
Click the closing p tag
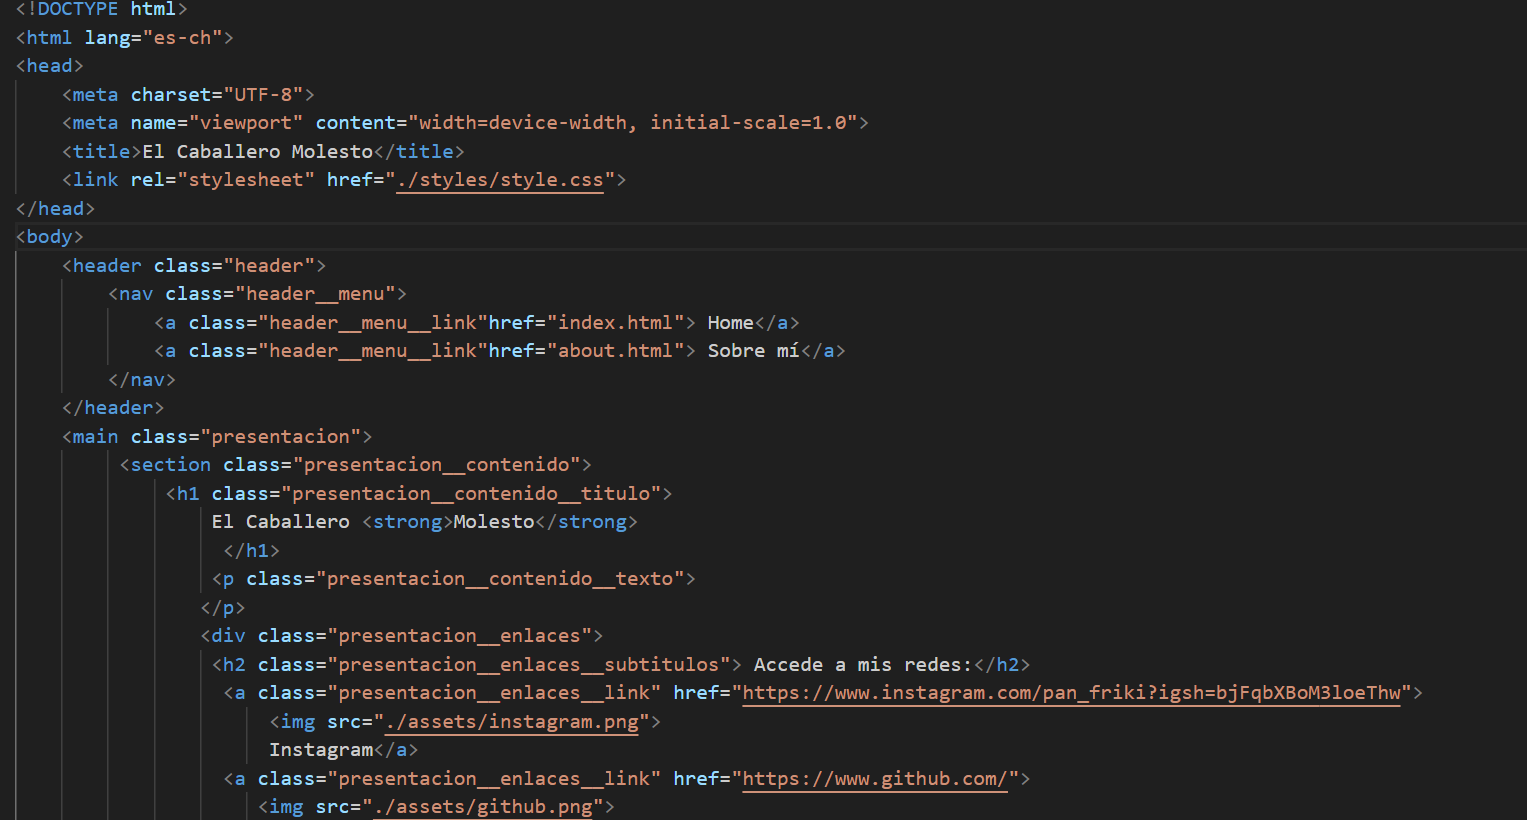click(222, 608)
